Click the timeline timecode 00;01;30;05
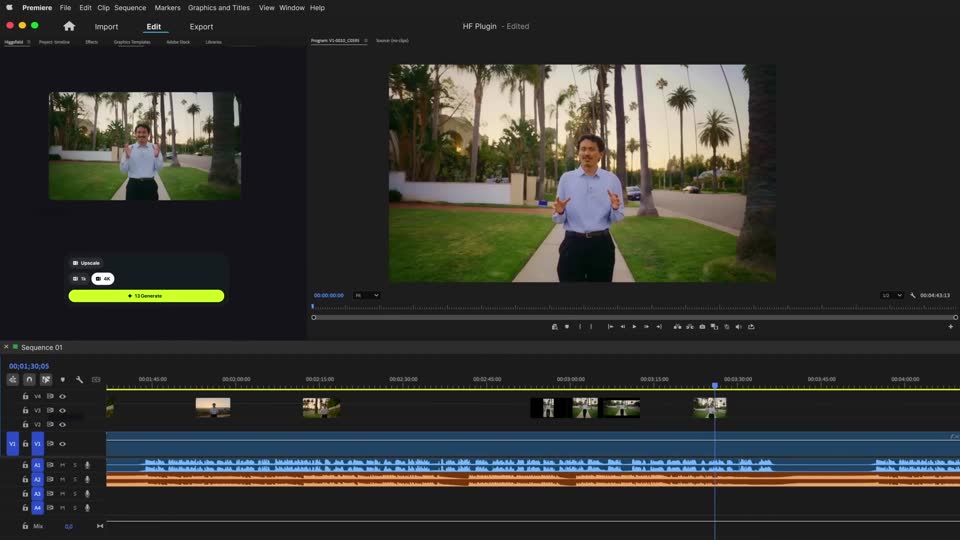This screenshot has height=540, width=960. coord(29,366)
